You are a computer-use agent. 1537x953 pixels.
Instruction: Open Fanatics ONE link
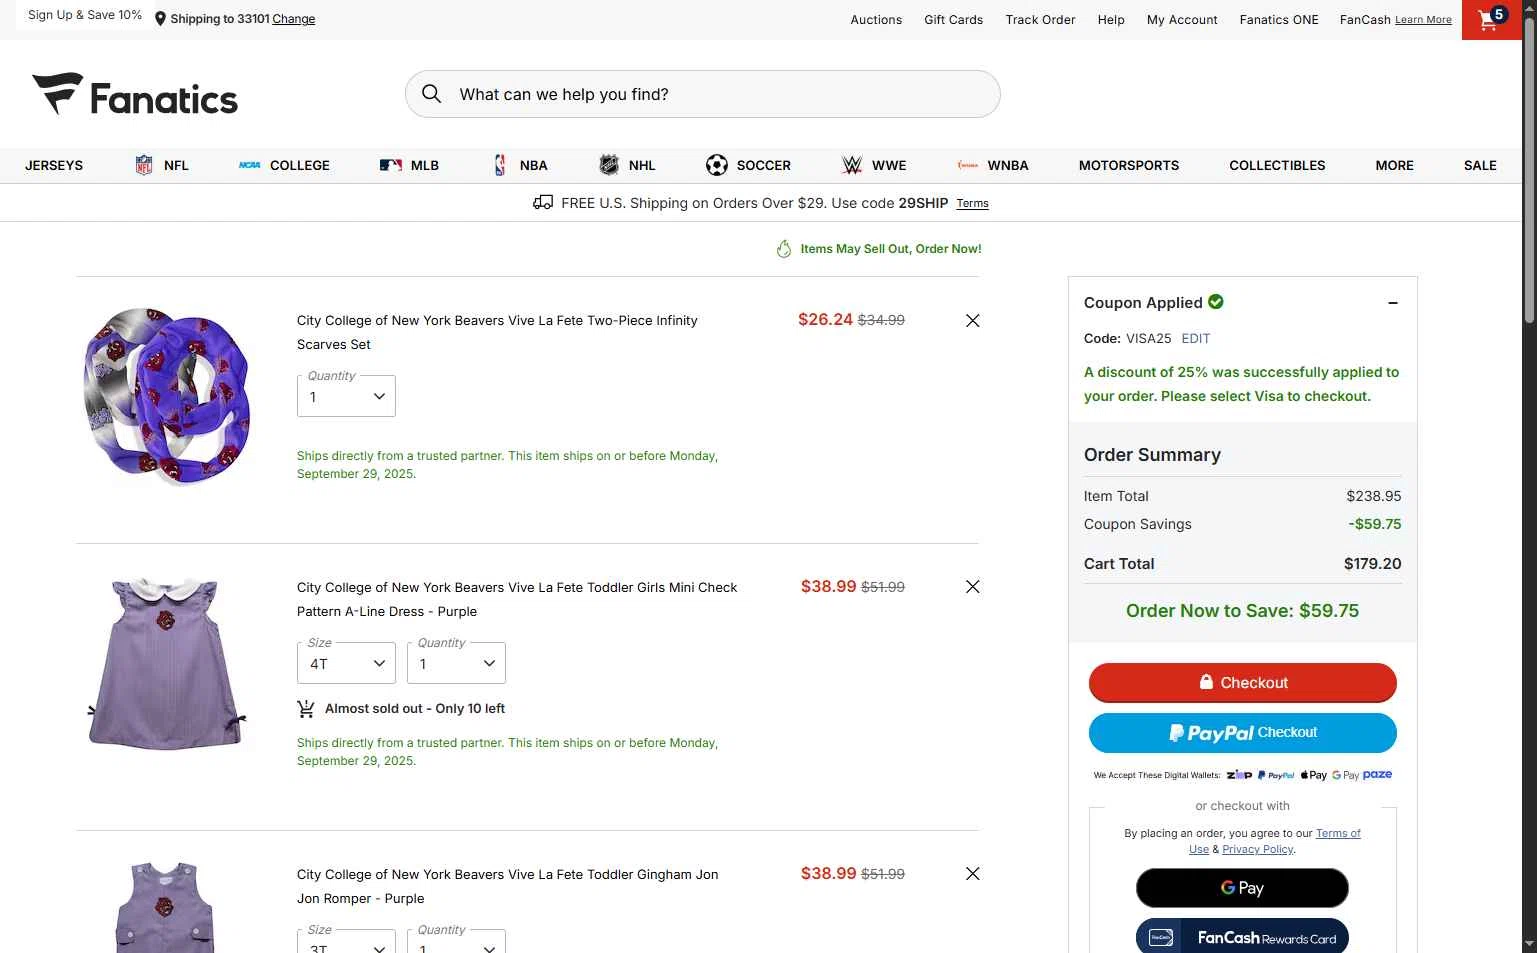pyautogui.click(x=1279, y=20)
